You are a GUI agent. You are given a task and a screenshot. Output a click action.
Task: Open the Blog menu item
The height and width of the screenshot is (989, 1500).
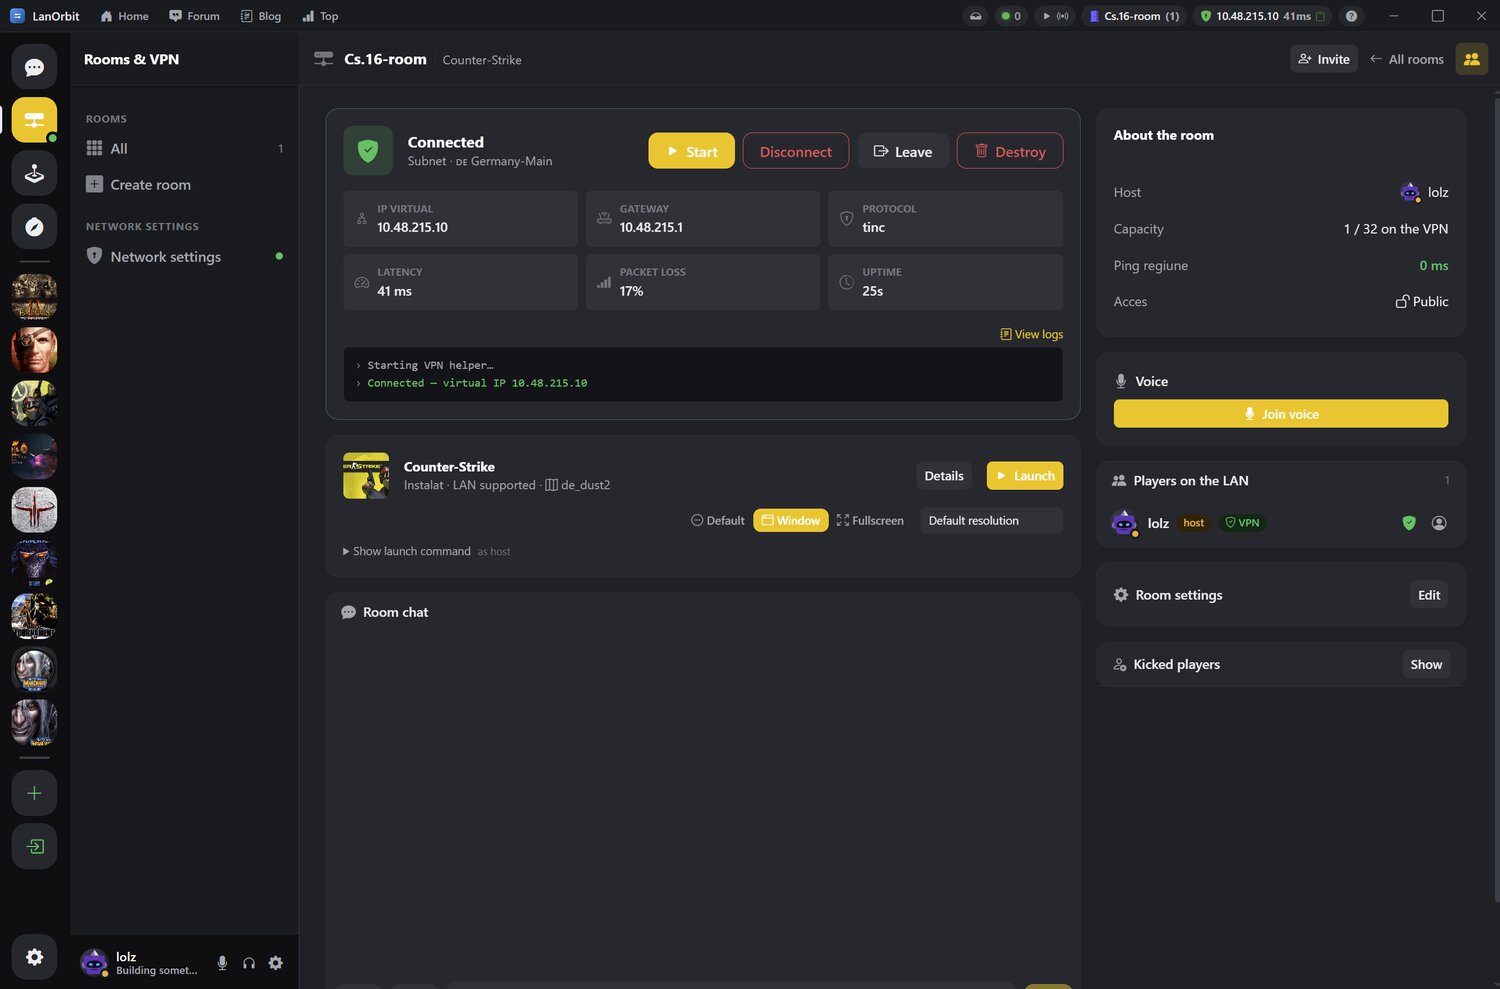coord(261,16)
